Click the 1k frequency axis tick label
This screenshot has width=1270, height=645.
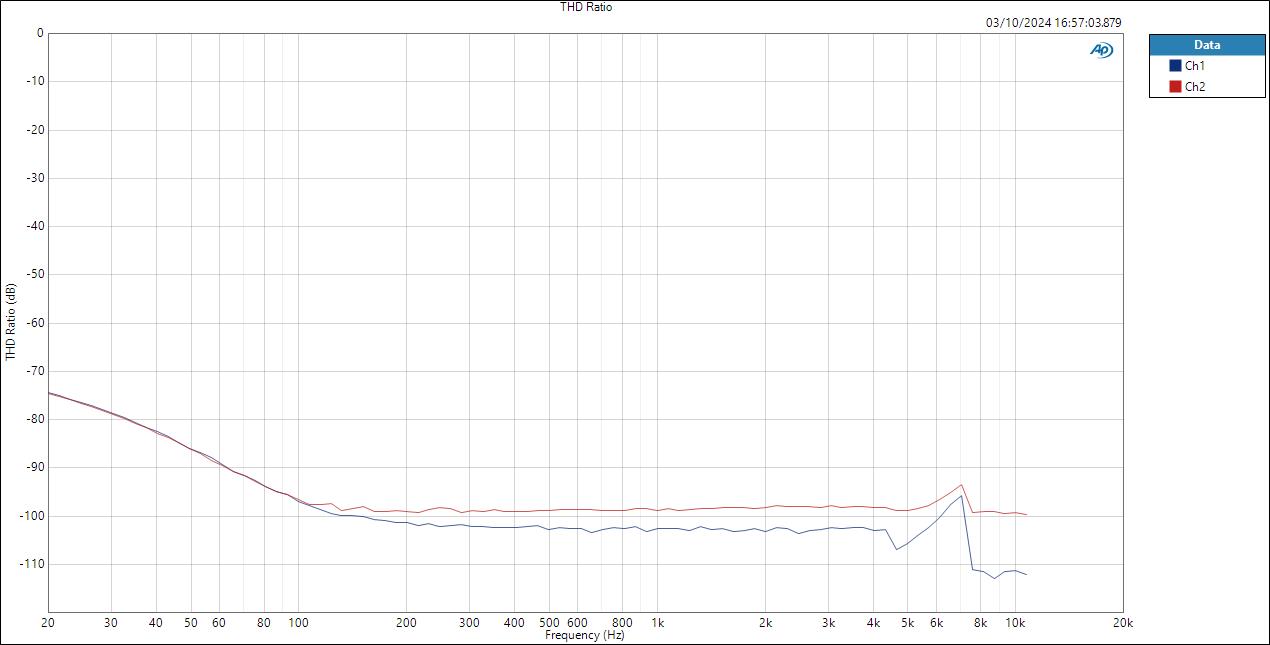click(658, 621)
